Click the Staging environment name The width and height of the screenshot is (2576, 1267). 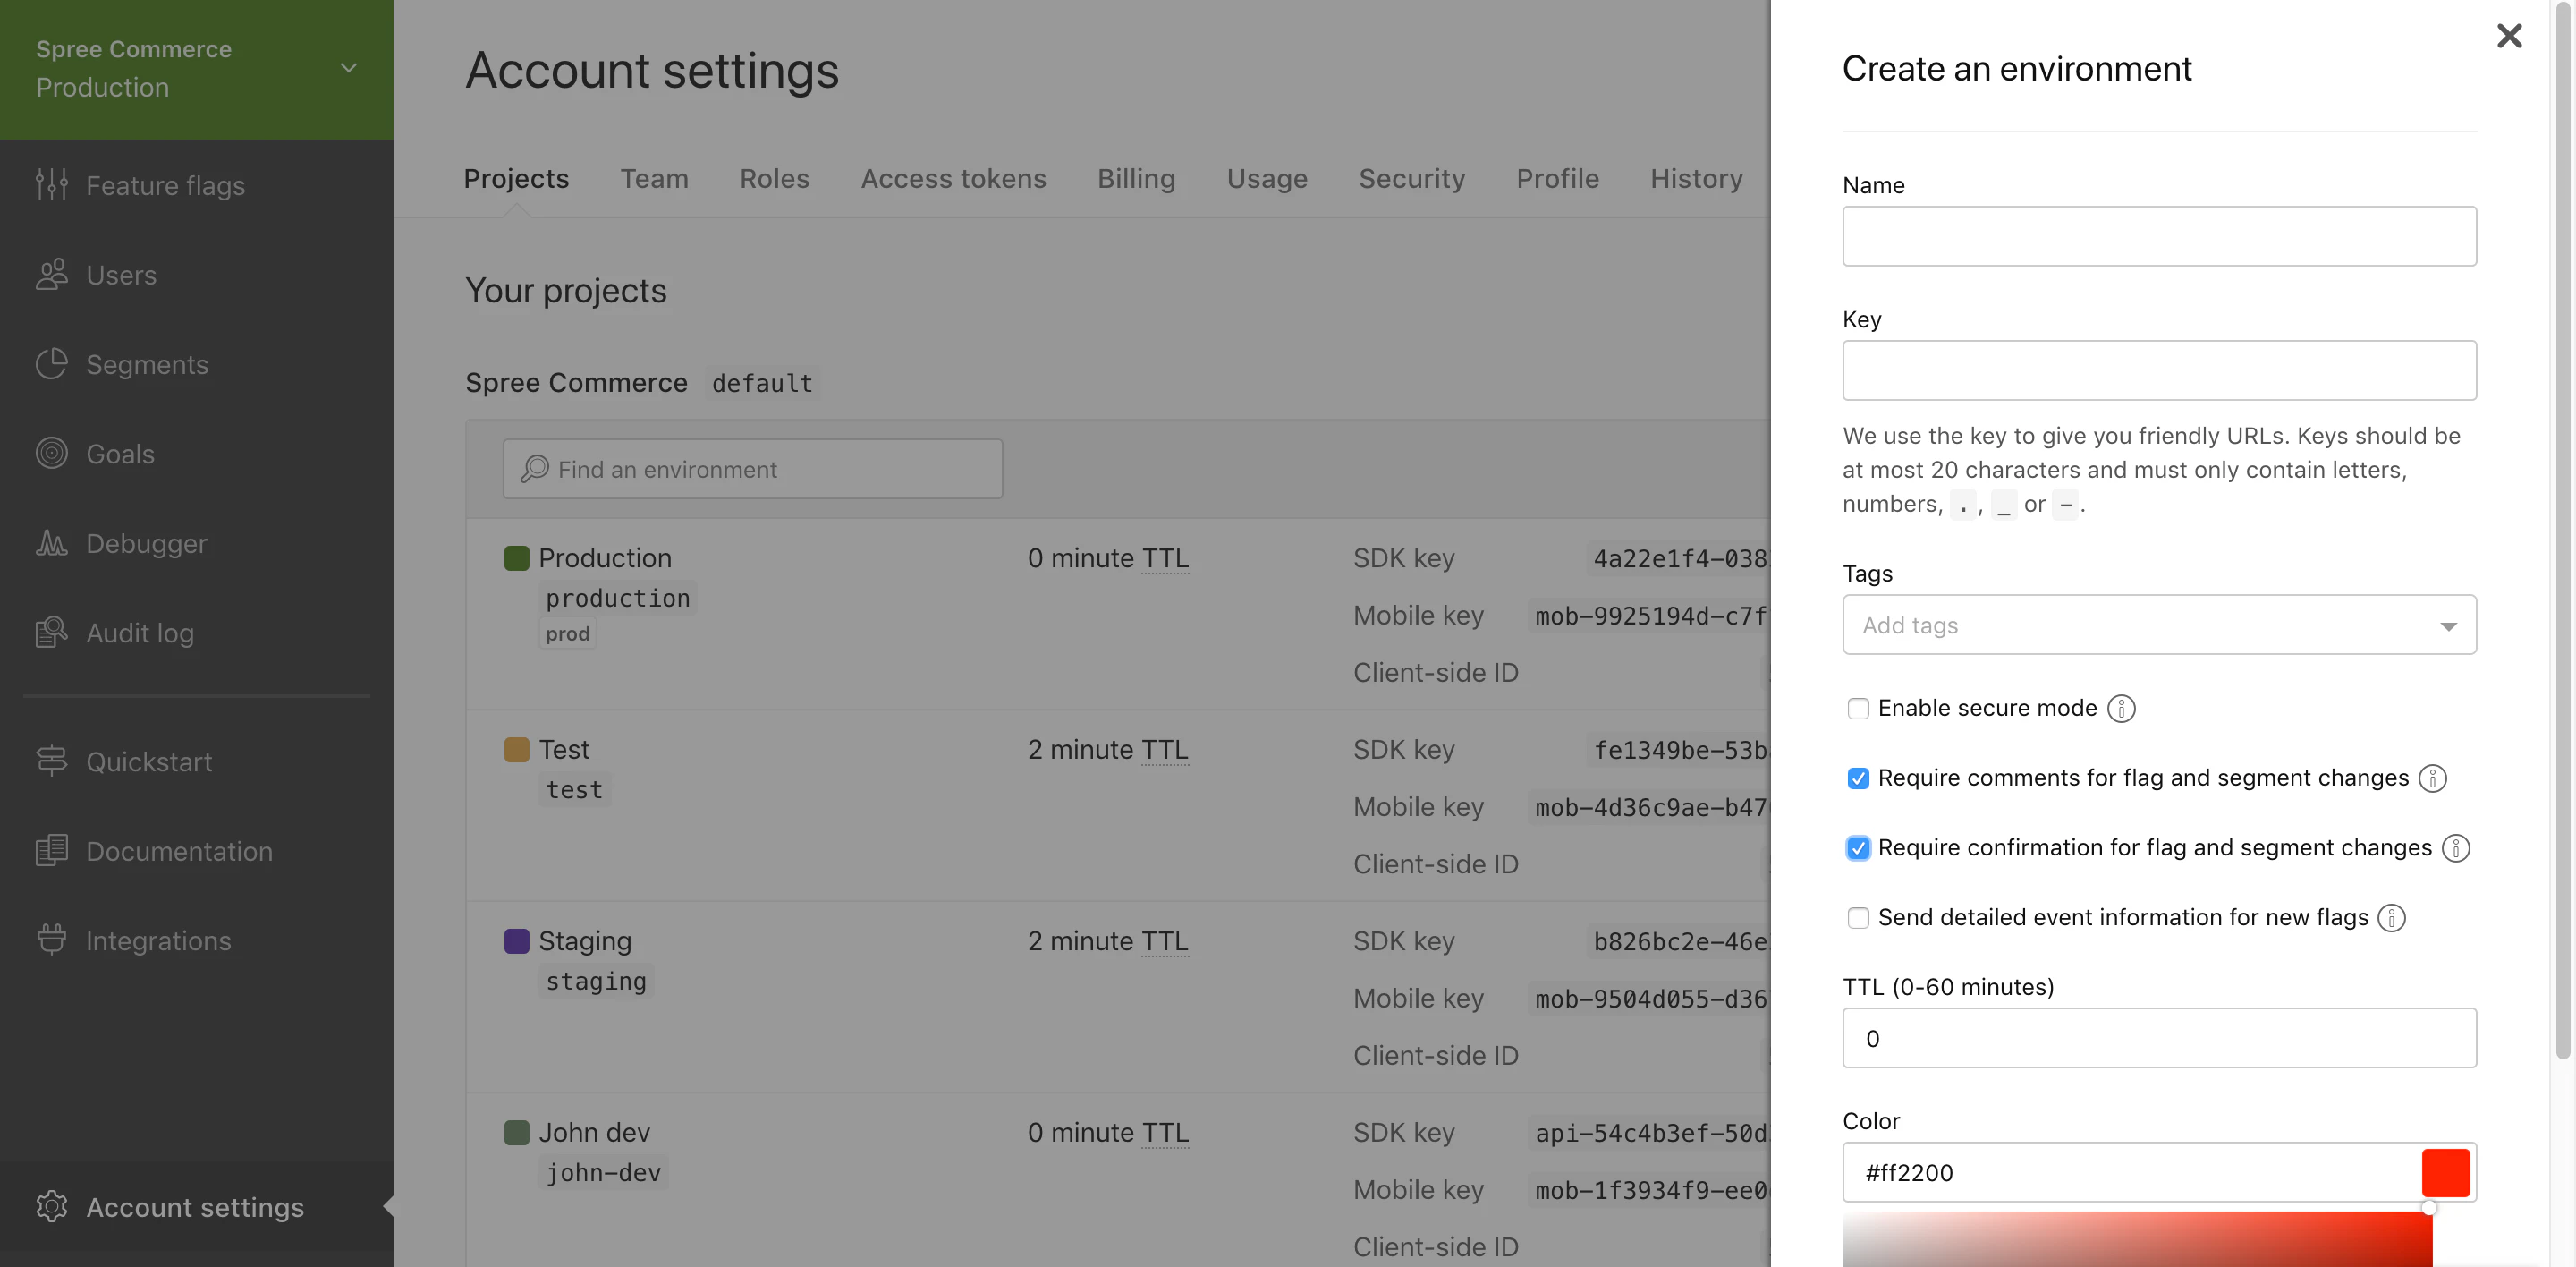click(585, 940)
